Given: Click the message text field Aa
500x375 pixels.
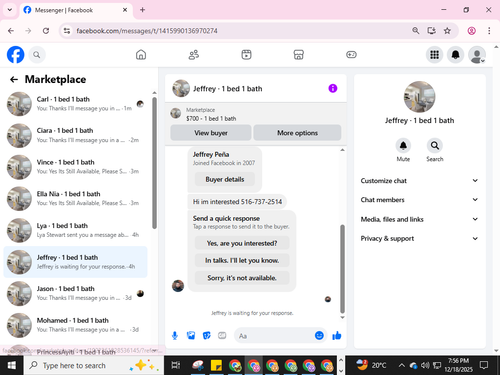Looking at the screenshot, I should 274,336.
